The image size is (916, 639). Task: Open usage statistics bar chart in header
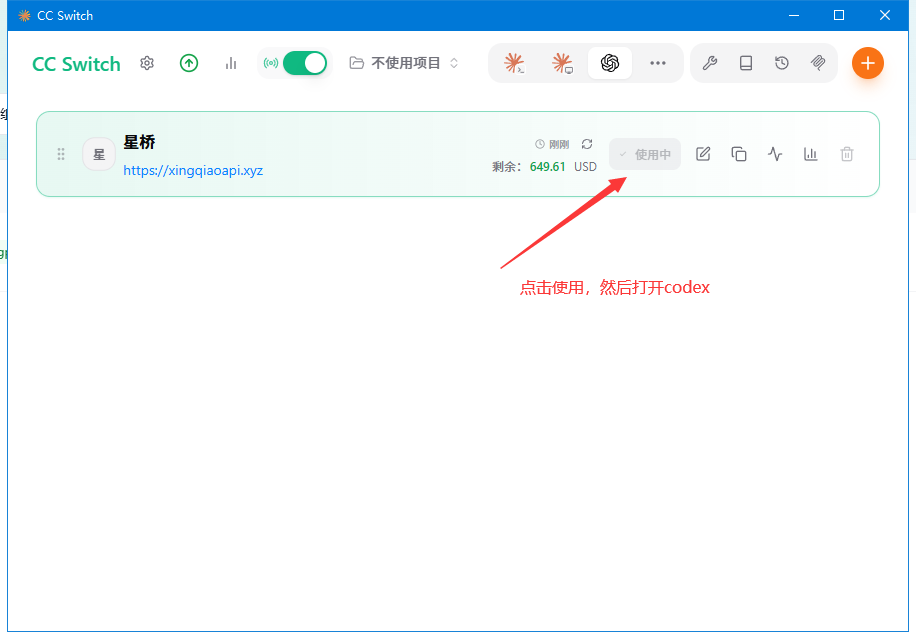point(231,63)
